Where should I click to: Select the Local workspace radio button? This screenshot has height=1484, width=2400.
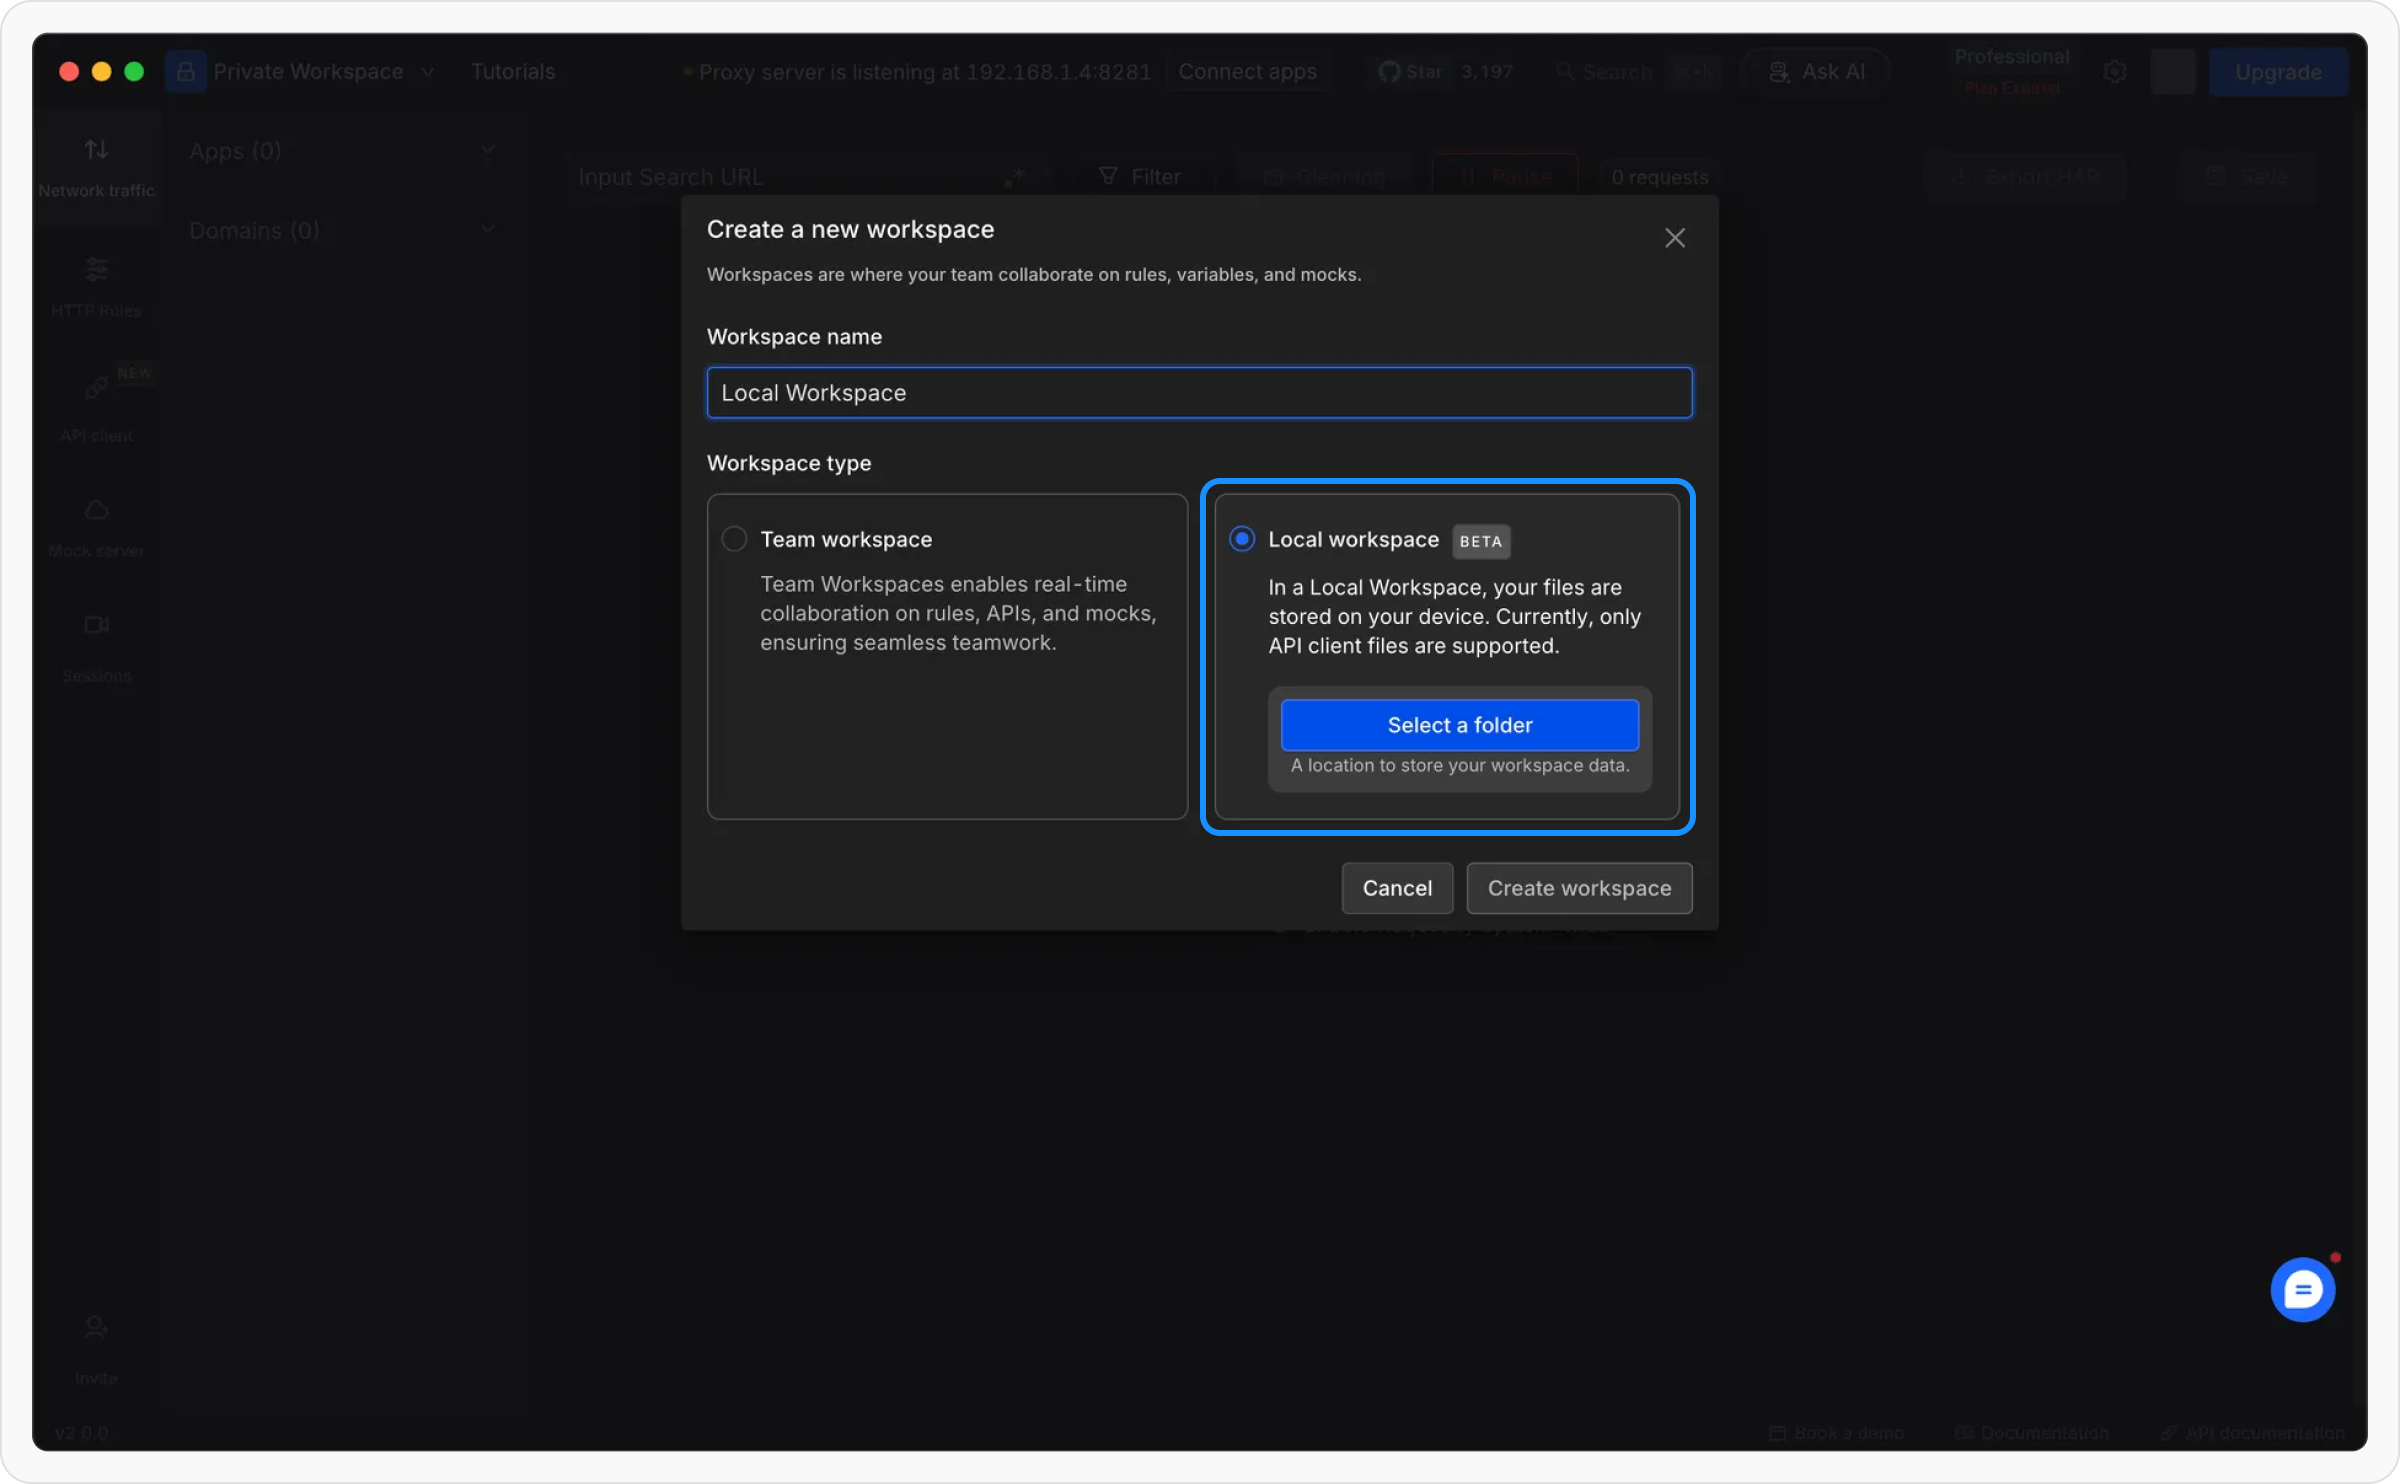click(x=1242, y=539)
